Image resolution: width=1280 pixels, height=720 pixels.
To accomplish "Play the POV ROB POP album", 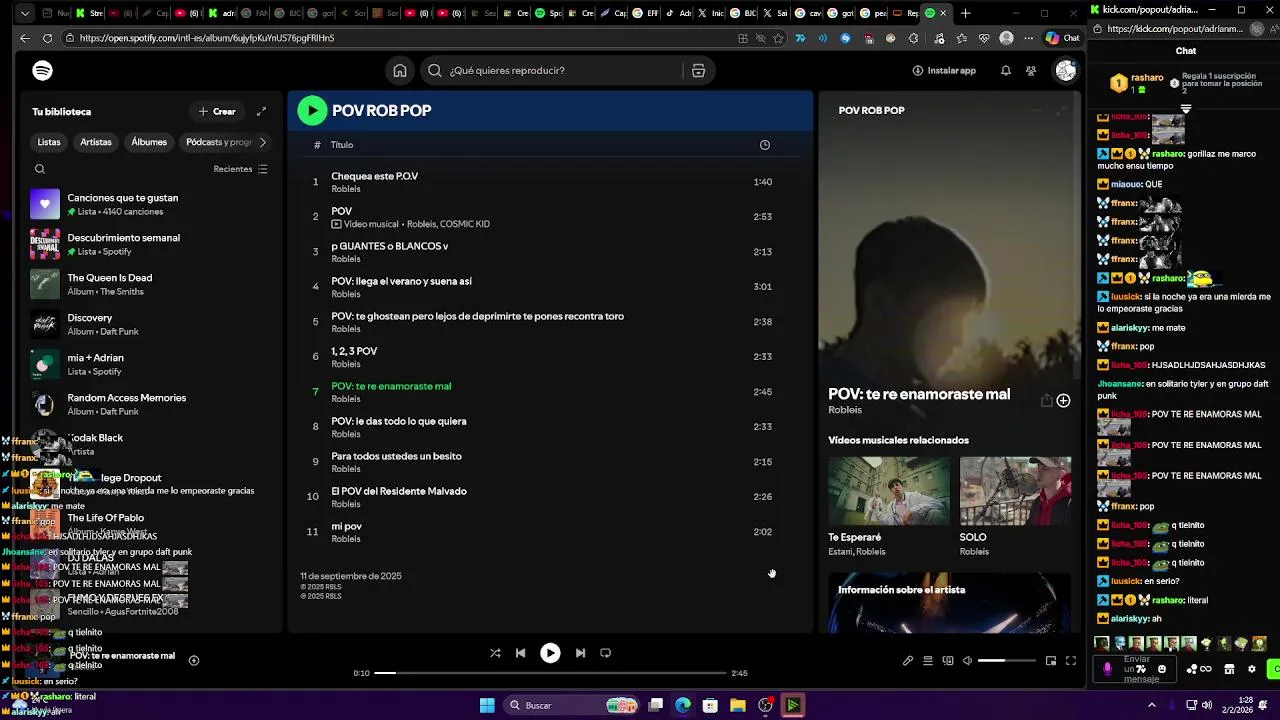I will pos(312,111).
